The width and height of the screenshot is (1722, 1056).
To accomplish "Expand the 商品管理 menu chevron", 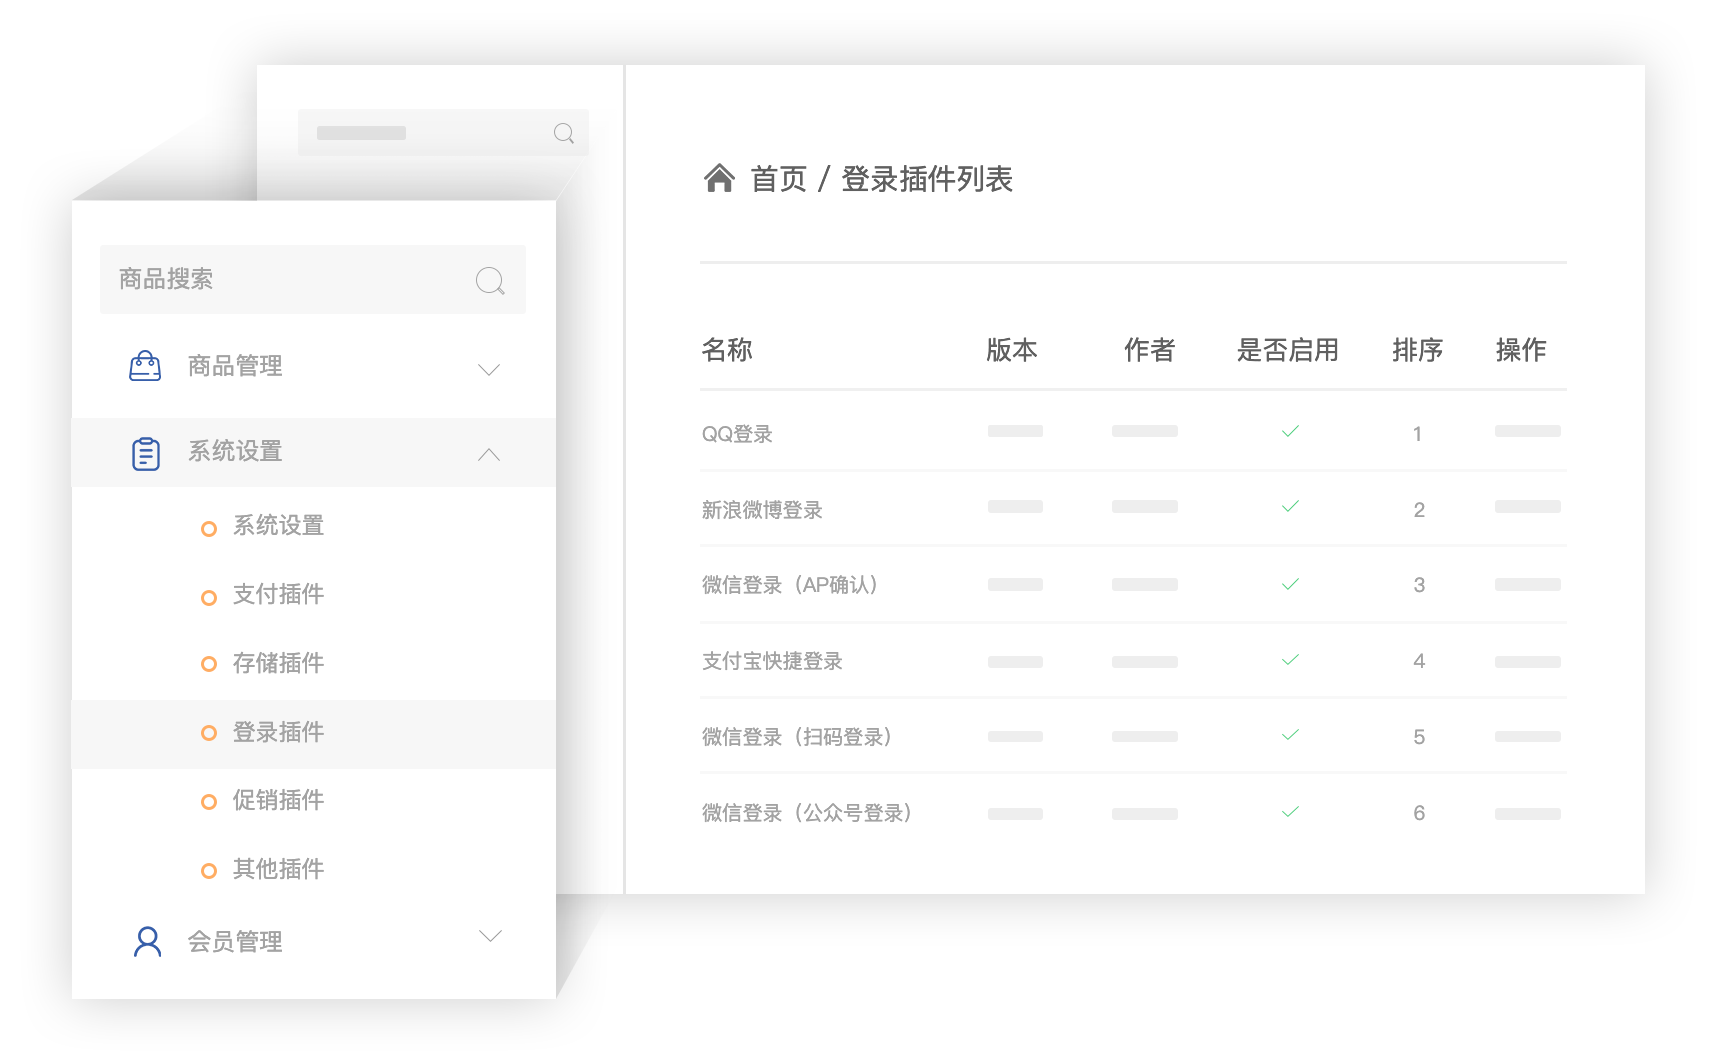I will 489,369.
